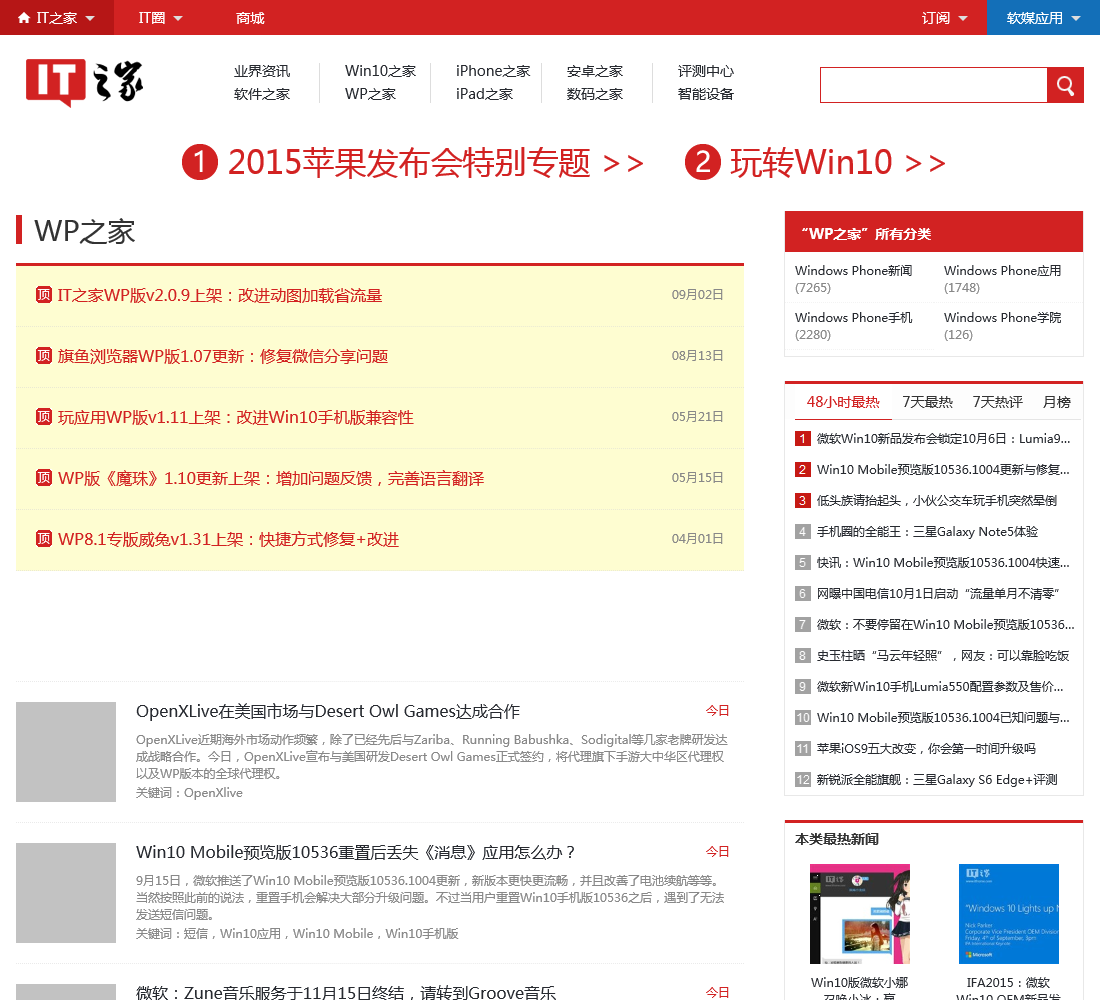The height and width of the screenshot is (1000, 1100).
Task: Open hot article 低头族请抬起头
Action: click(x=937, y=500)
